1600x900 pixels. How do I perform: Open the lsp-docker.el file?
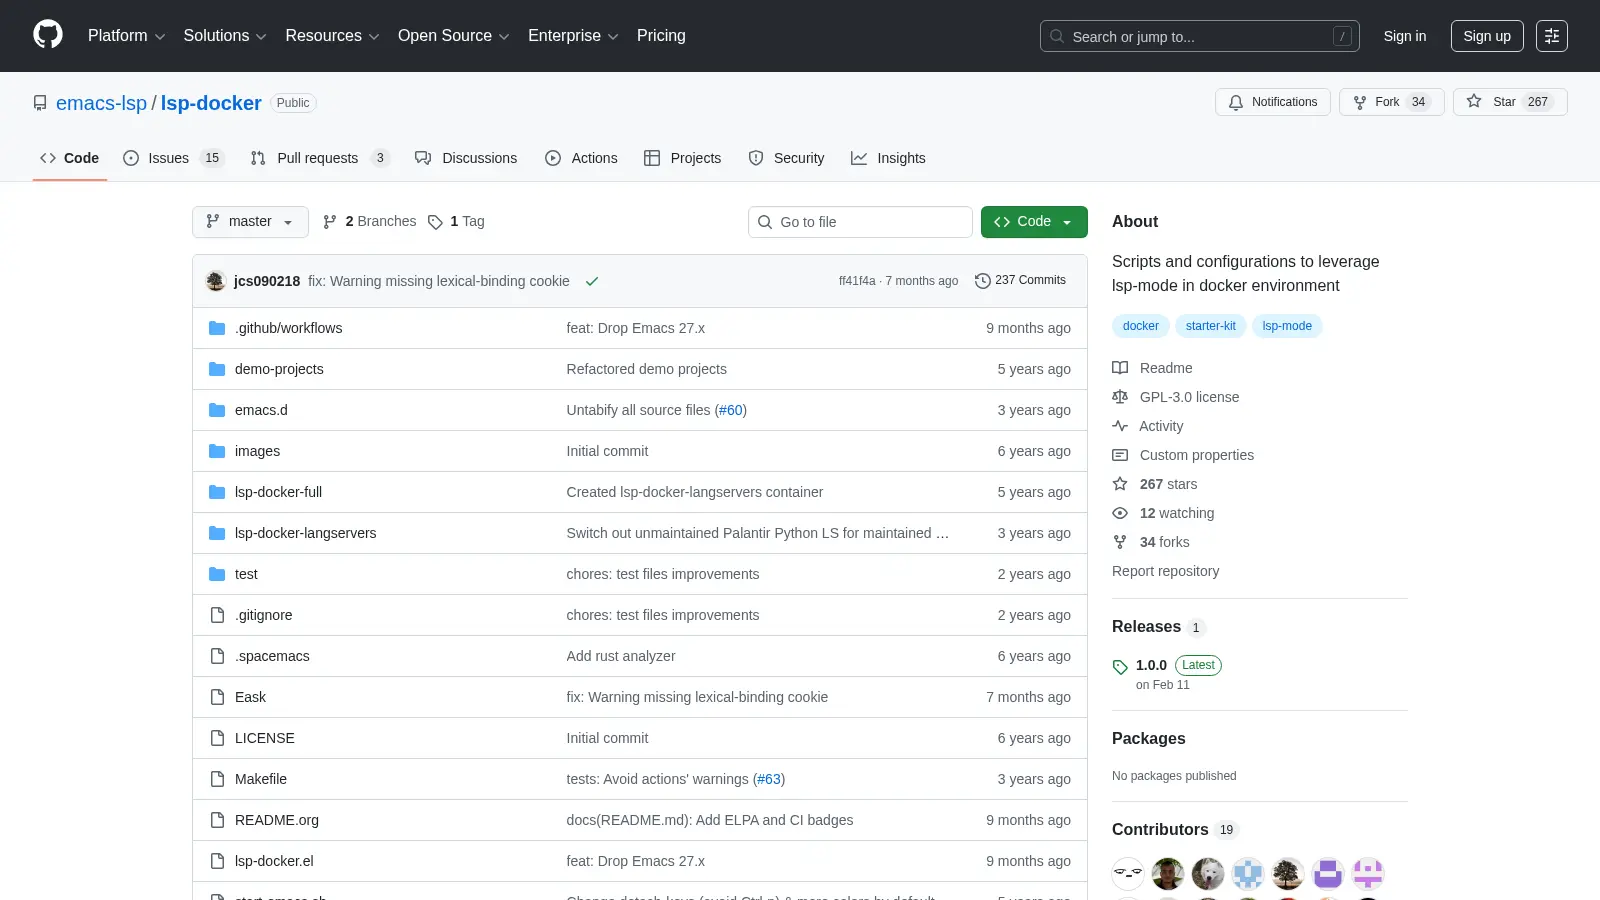pos(274,861)
